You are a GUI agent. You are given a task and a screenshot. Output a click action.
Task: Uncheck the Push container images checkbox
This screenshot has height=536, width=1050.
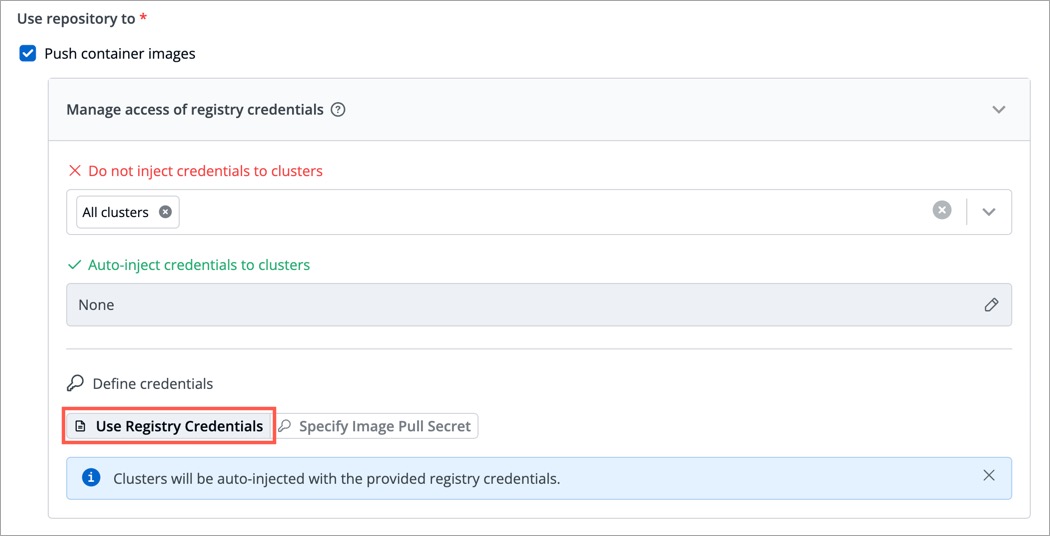[x=28, y=54]
